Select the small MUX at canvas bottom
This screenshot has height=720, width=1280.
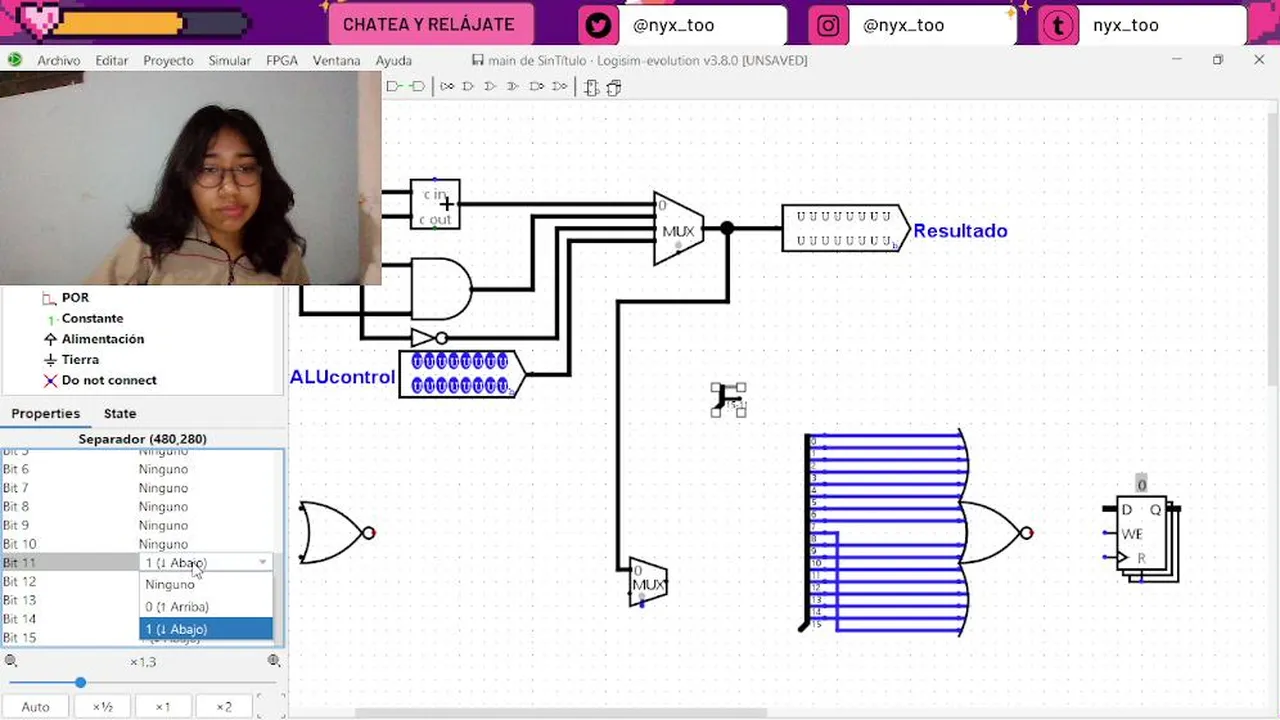pyautogui.click(x=648, y=581)
